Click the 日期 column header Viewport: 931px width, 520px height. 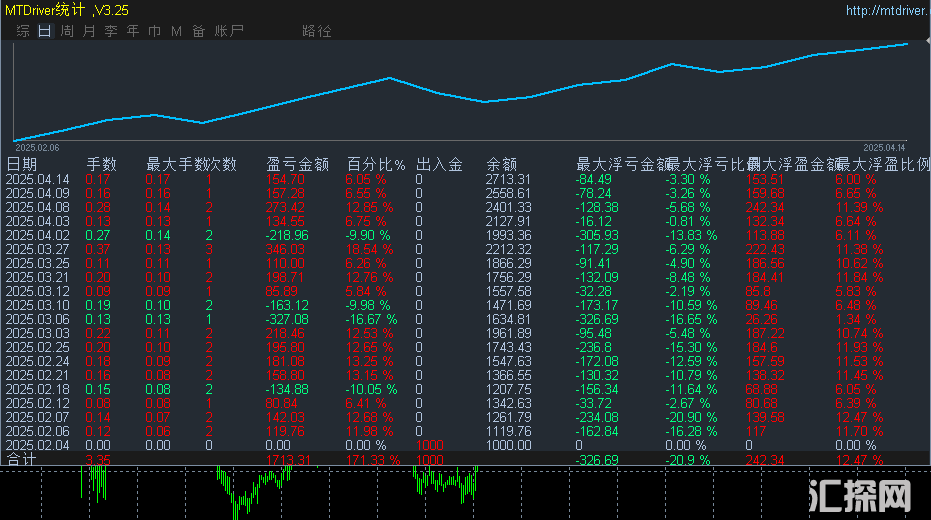pos(22,164)
